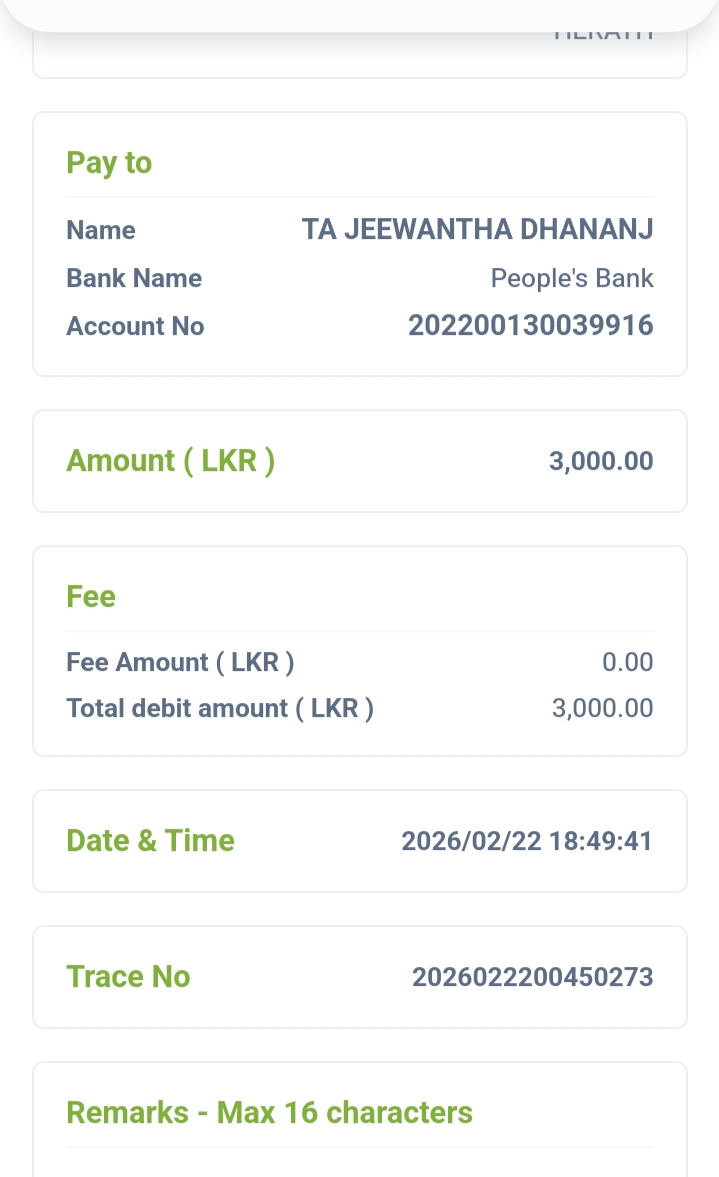Select the timestamp 2026/02/22 18:49:41

click(526, 841)
